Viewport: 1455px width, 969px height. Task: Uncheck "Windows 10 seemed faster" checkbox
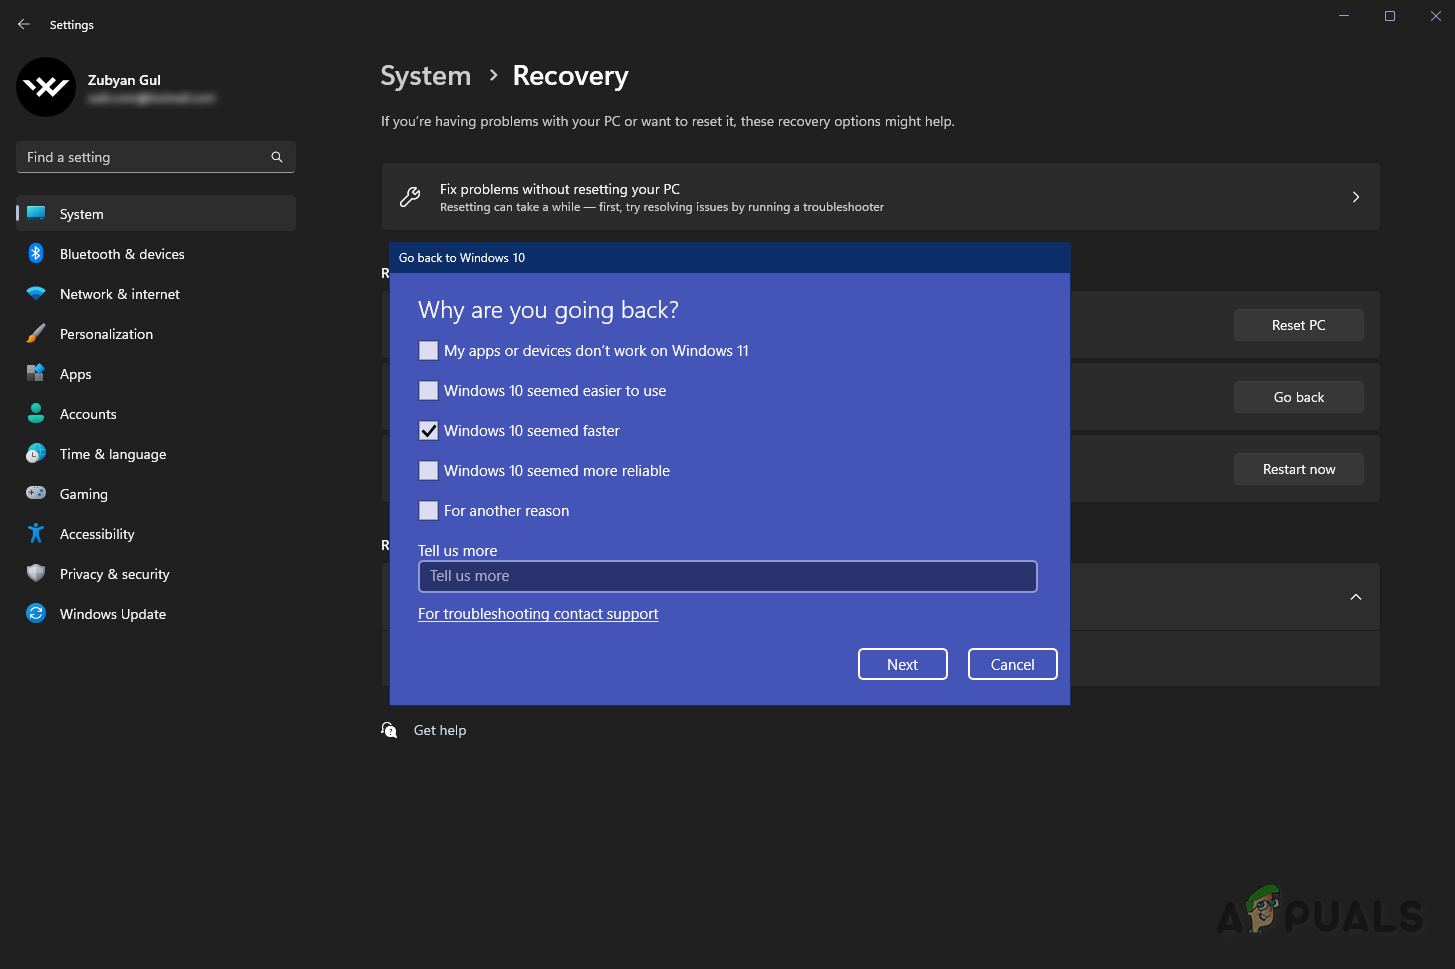click(x=428, y=431)
